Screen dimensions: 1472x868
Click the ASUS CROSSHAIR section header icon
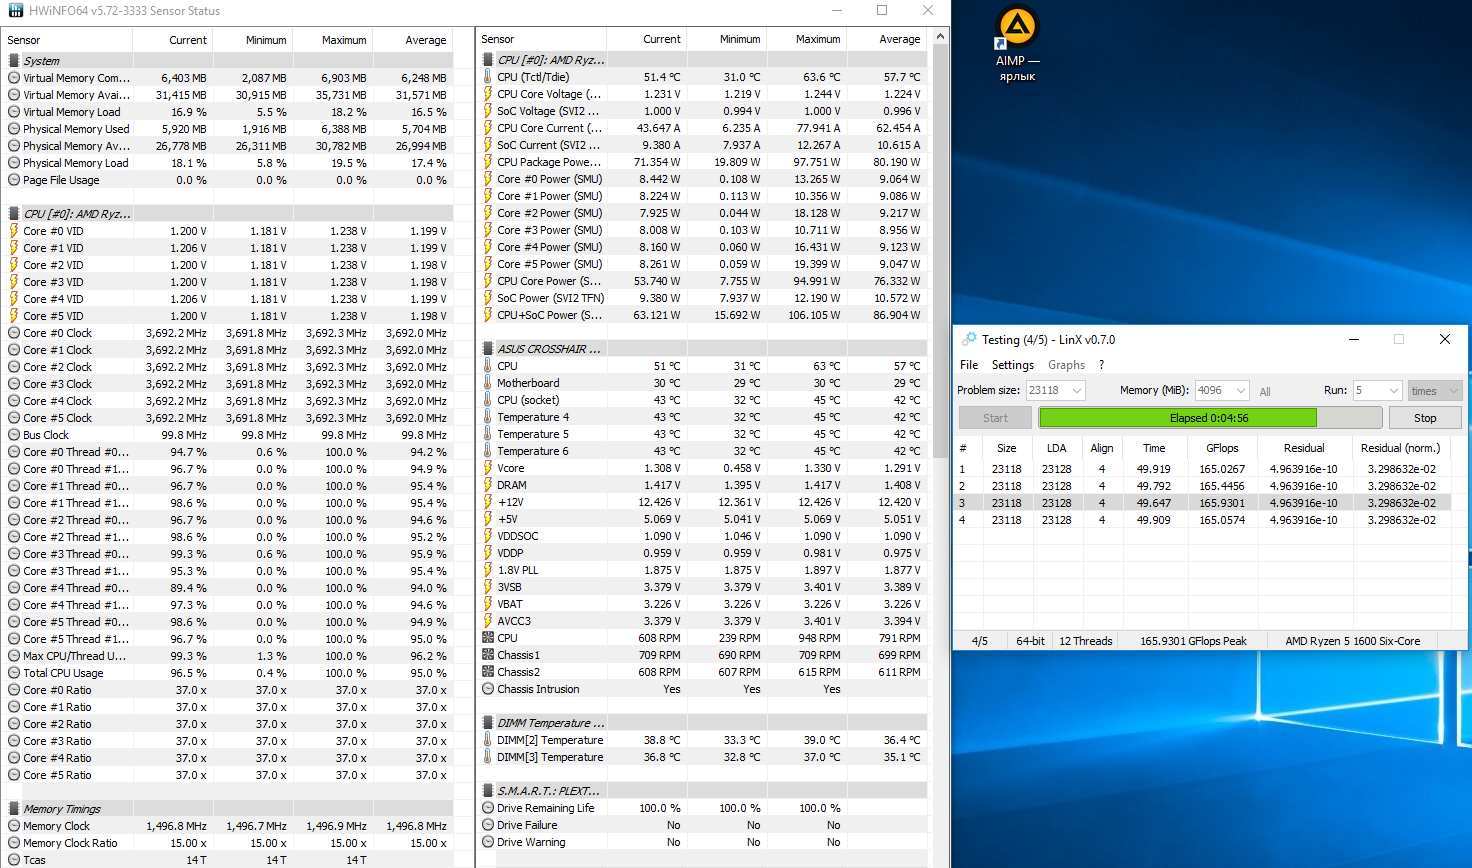click(x=488, y=348)
